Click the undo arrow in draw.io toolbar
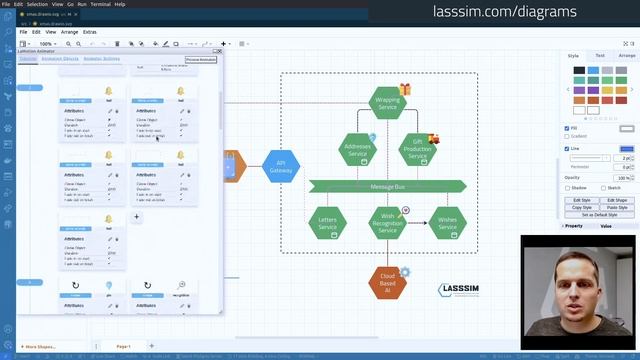Screen dimensions: 640x360 [92, 44]
